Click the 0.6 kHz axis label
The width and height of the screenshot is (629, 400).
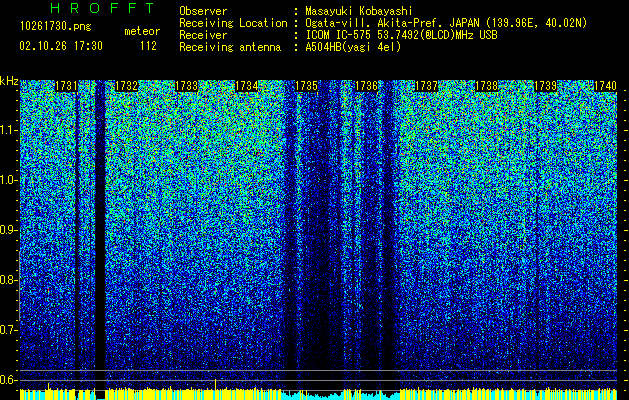pyautogui.click(x=9, y=380)
